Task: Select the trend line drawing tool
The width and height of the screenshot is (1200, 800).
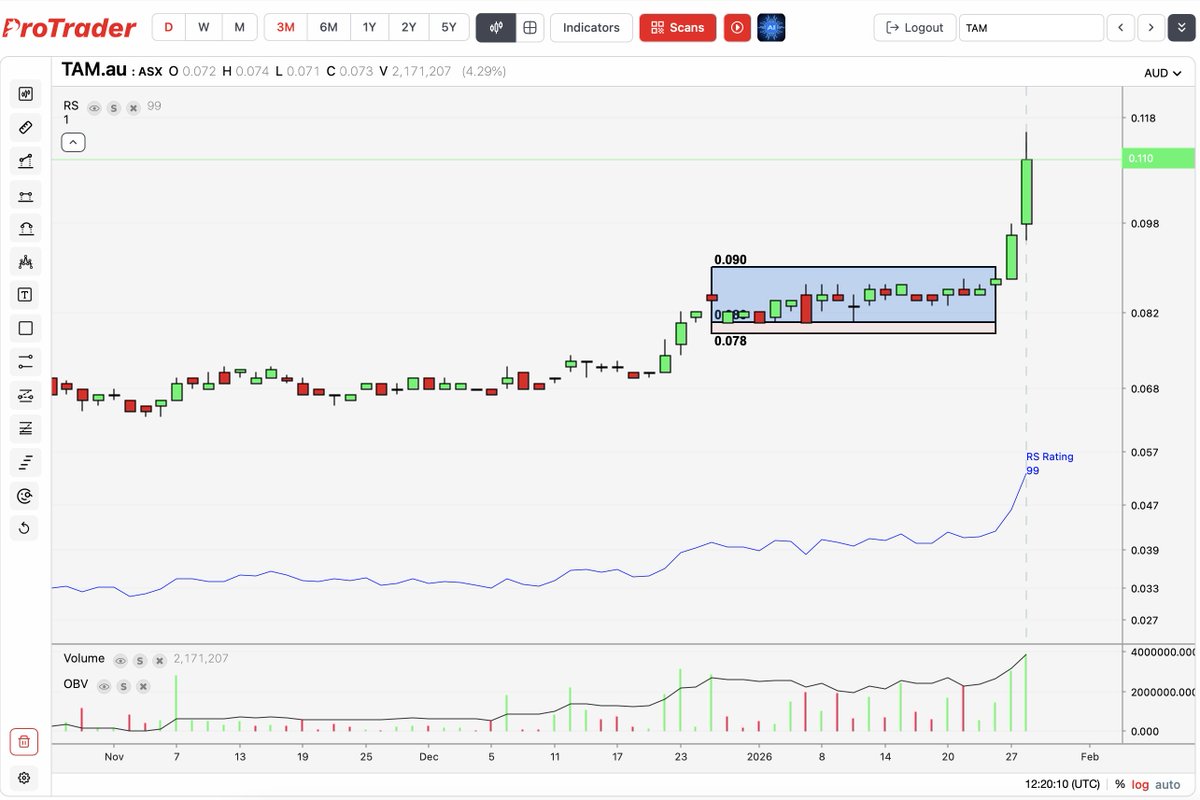Action: (25, 161)
